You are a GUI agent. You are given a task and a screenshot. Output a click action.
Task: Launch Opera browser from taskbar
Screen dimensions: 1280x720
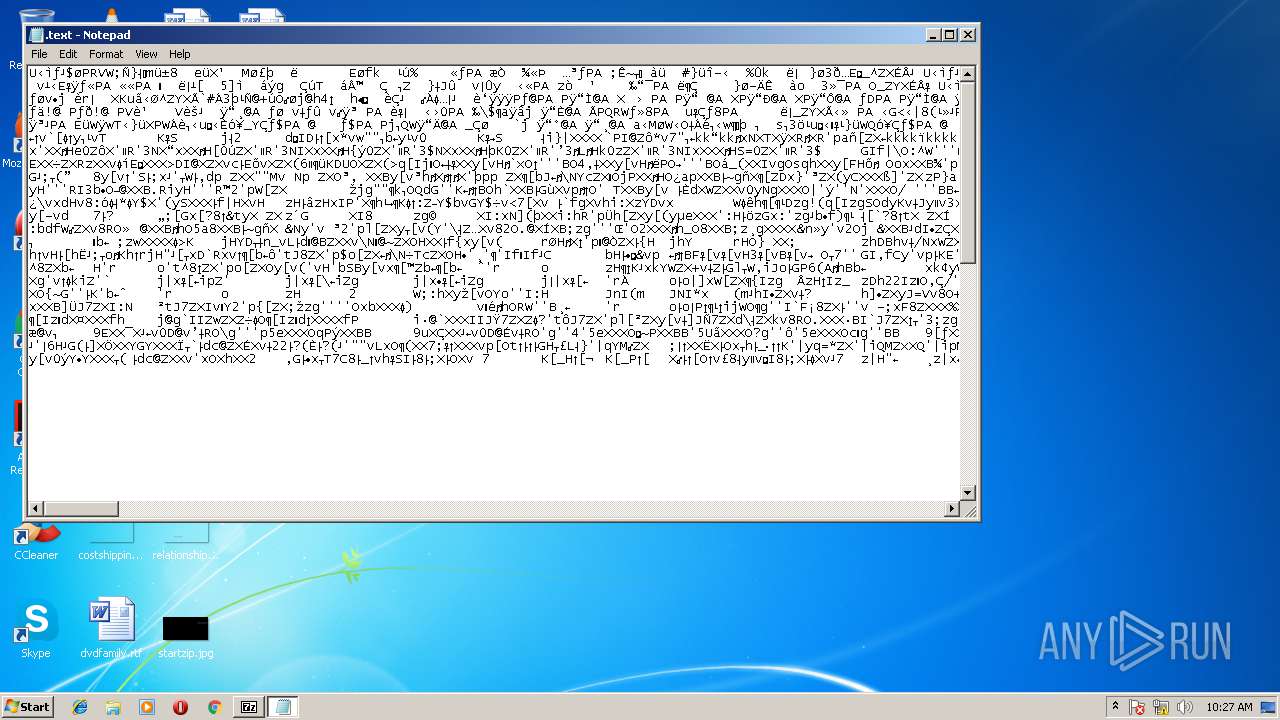[181, 707]
